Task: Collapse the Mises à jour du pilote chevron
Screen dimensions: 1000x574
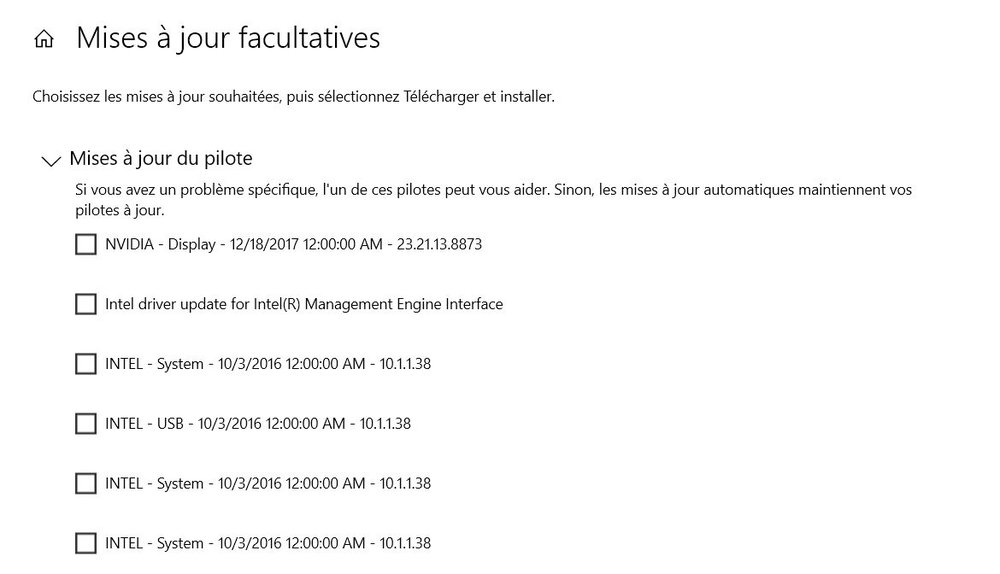Action: (49, 160)
